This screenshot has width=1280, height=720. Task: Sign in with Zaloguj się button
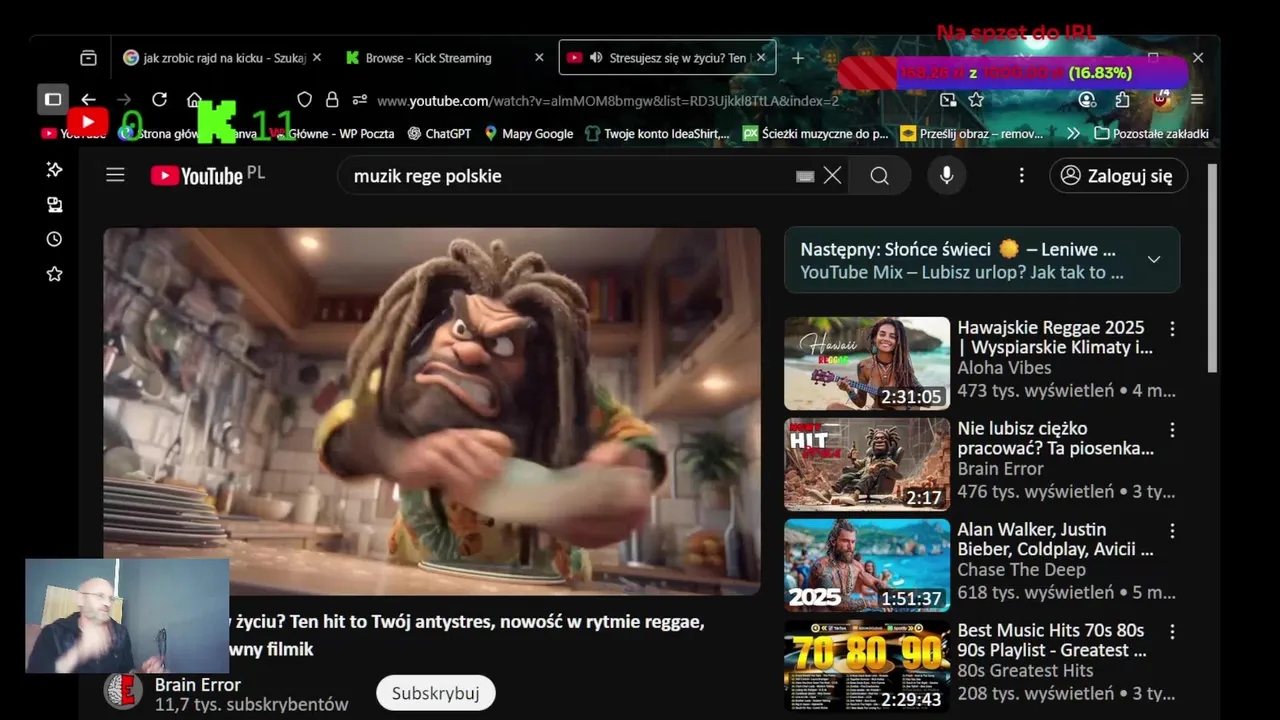coord(1118,176)
